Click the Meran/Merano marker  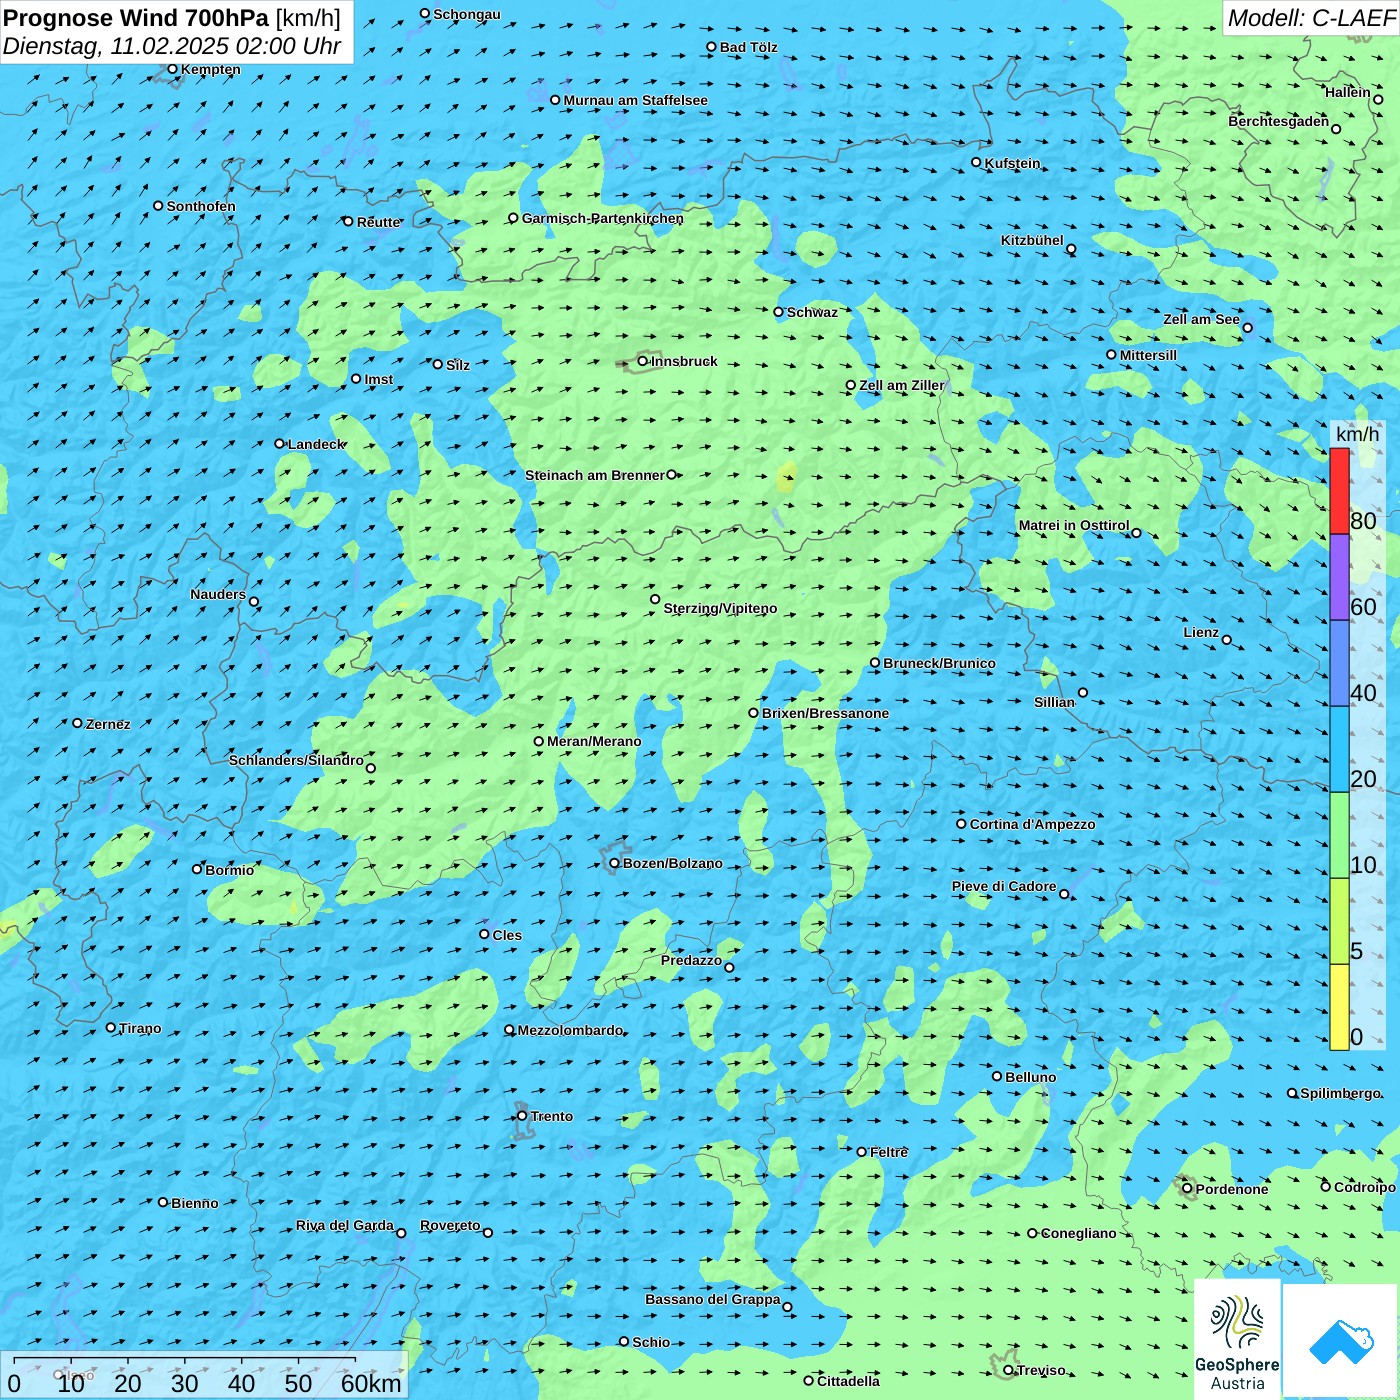tap(539, 741)
